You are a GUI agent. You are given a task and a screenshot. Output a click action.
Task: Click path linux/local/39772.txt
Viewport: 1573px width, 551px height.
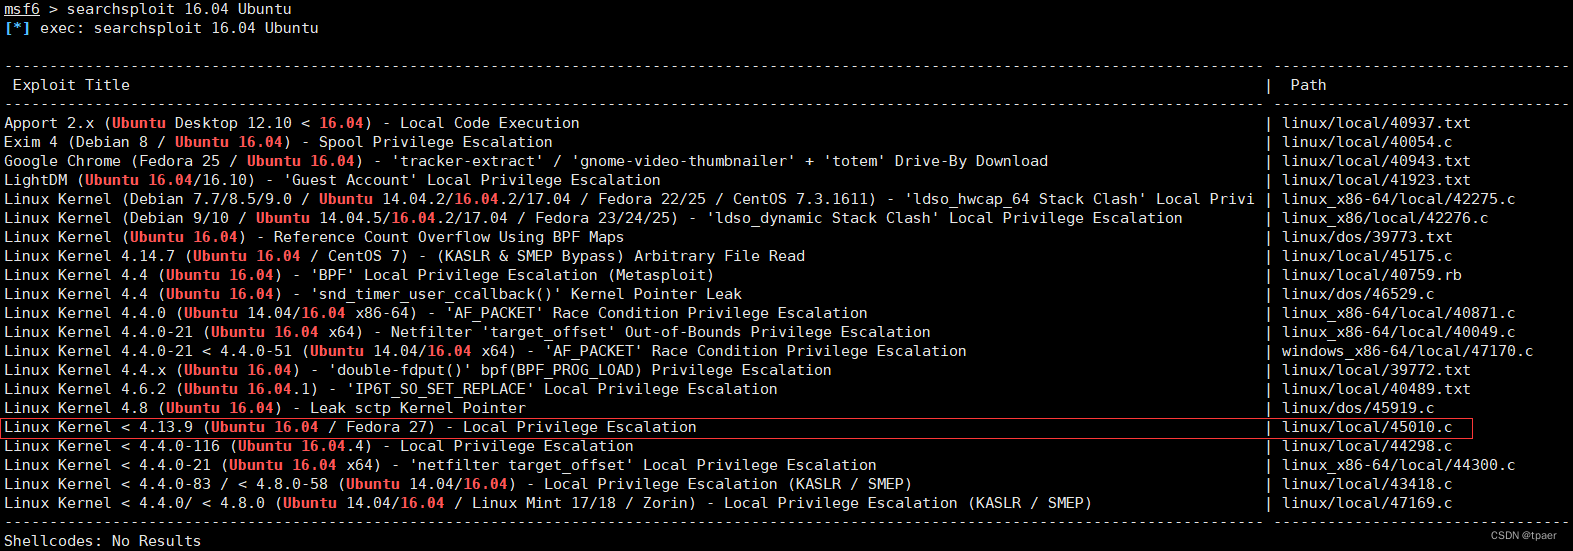[1376, 370]
